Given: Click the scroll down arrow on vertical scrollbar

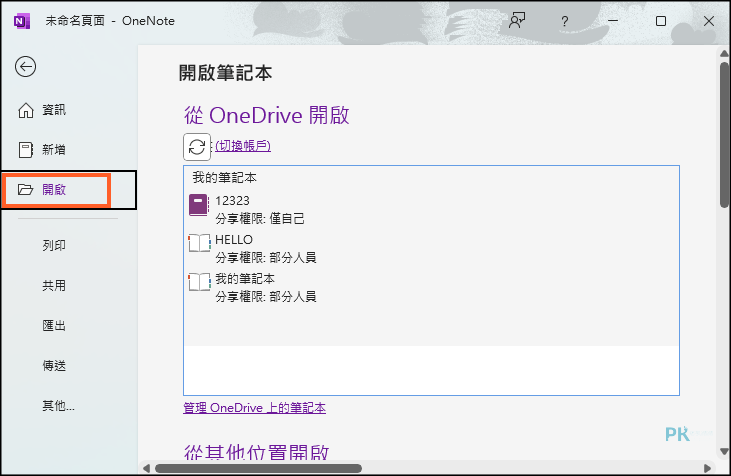Looking at the screenshot, I should (x=724, y=451).
